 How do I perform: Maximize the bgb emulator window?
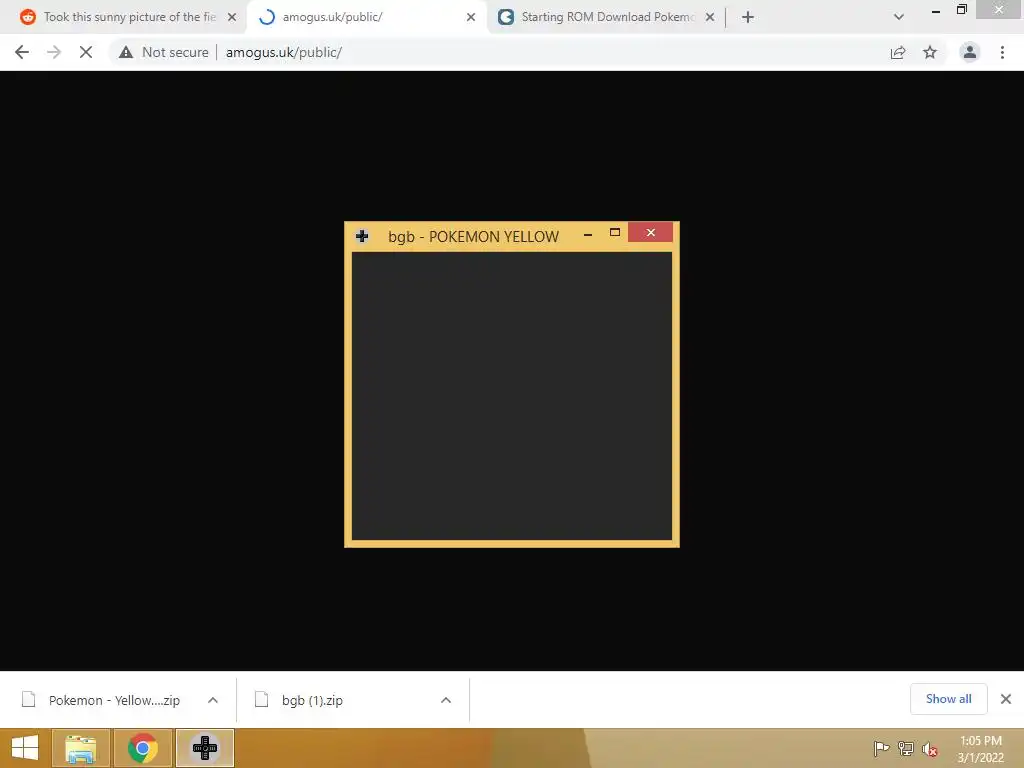(615, 232)
